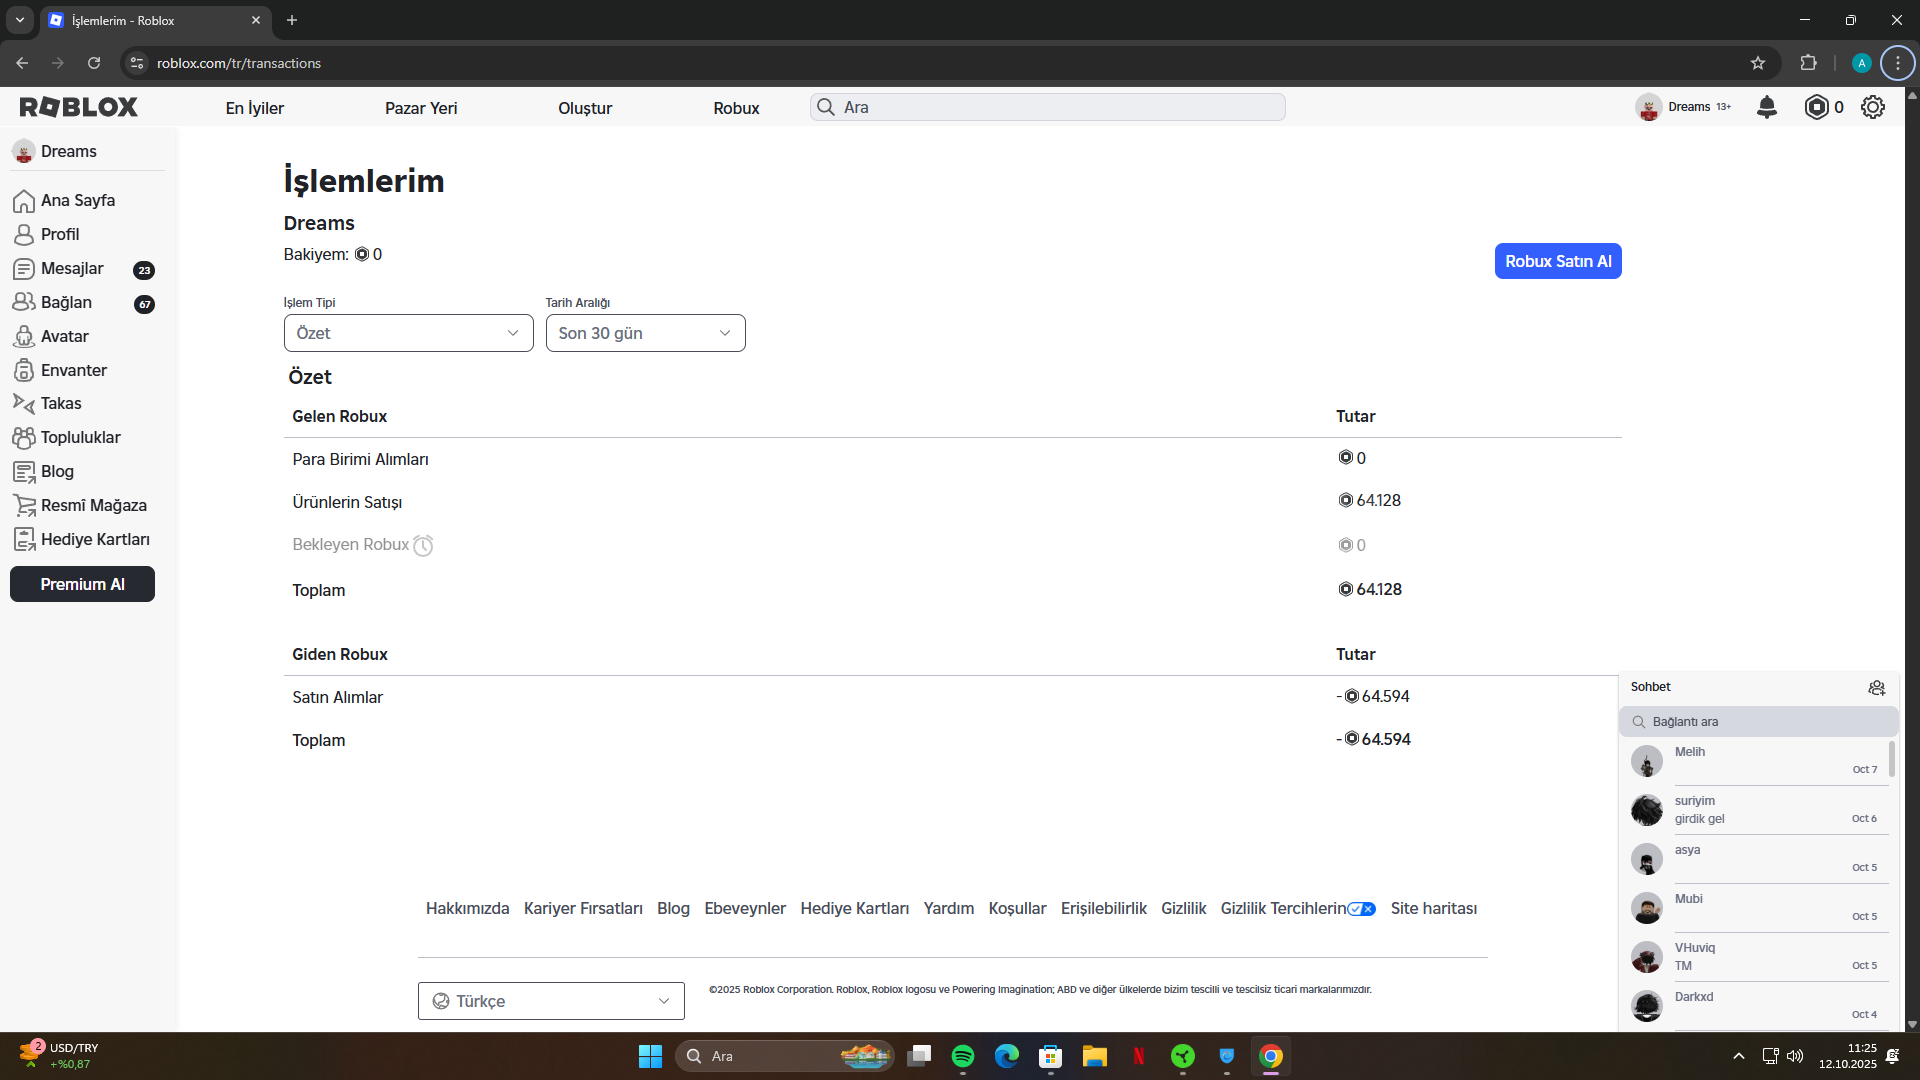Expand the İşlem Tipi Özet dropdown

pos(408,333)
